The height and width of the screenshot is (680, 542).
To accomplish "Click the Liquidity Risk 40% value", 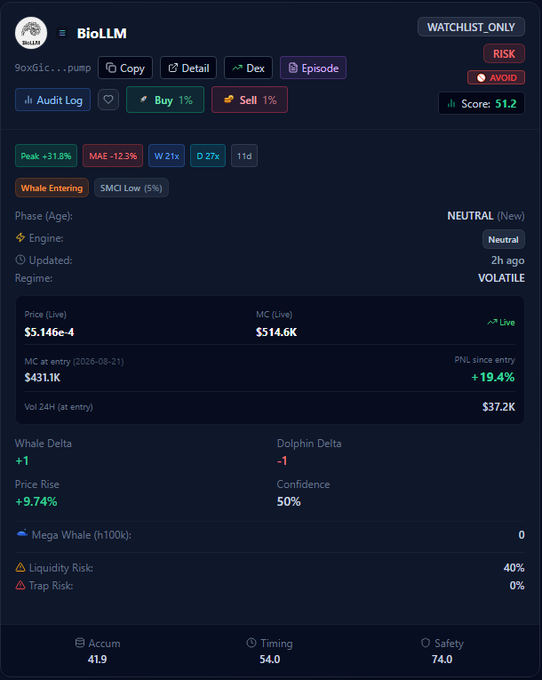I will tap(514, 568).
